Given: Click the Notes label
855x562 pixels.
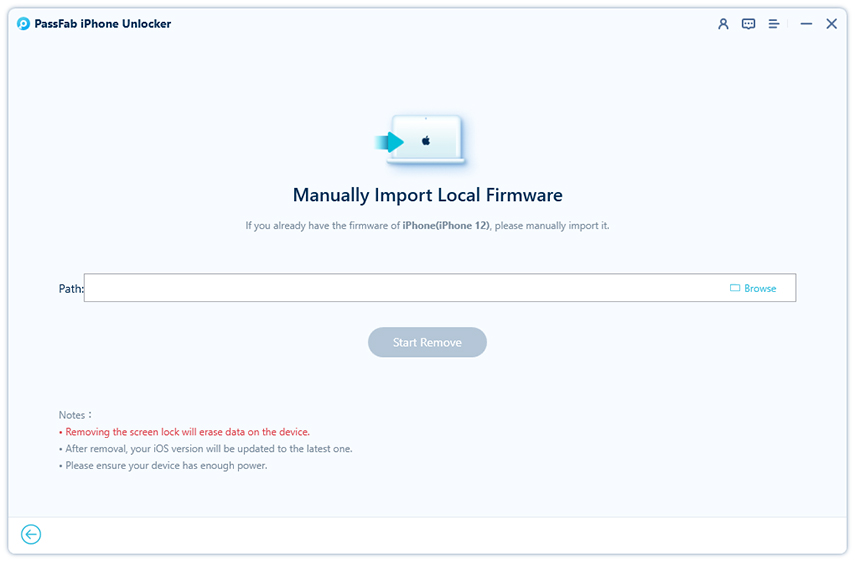Looking at the screenshot, I should (75, 414).
